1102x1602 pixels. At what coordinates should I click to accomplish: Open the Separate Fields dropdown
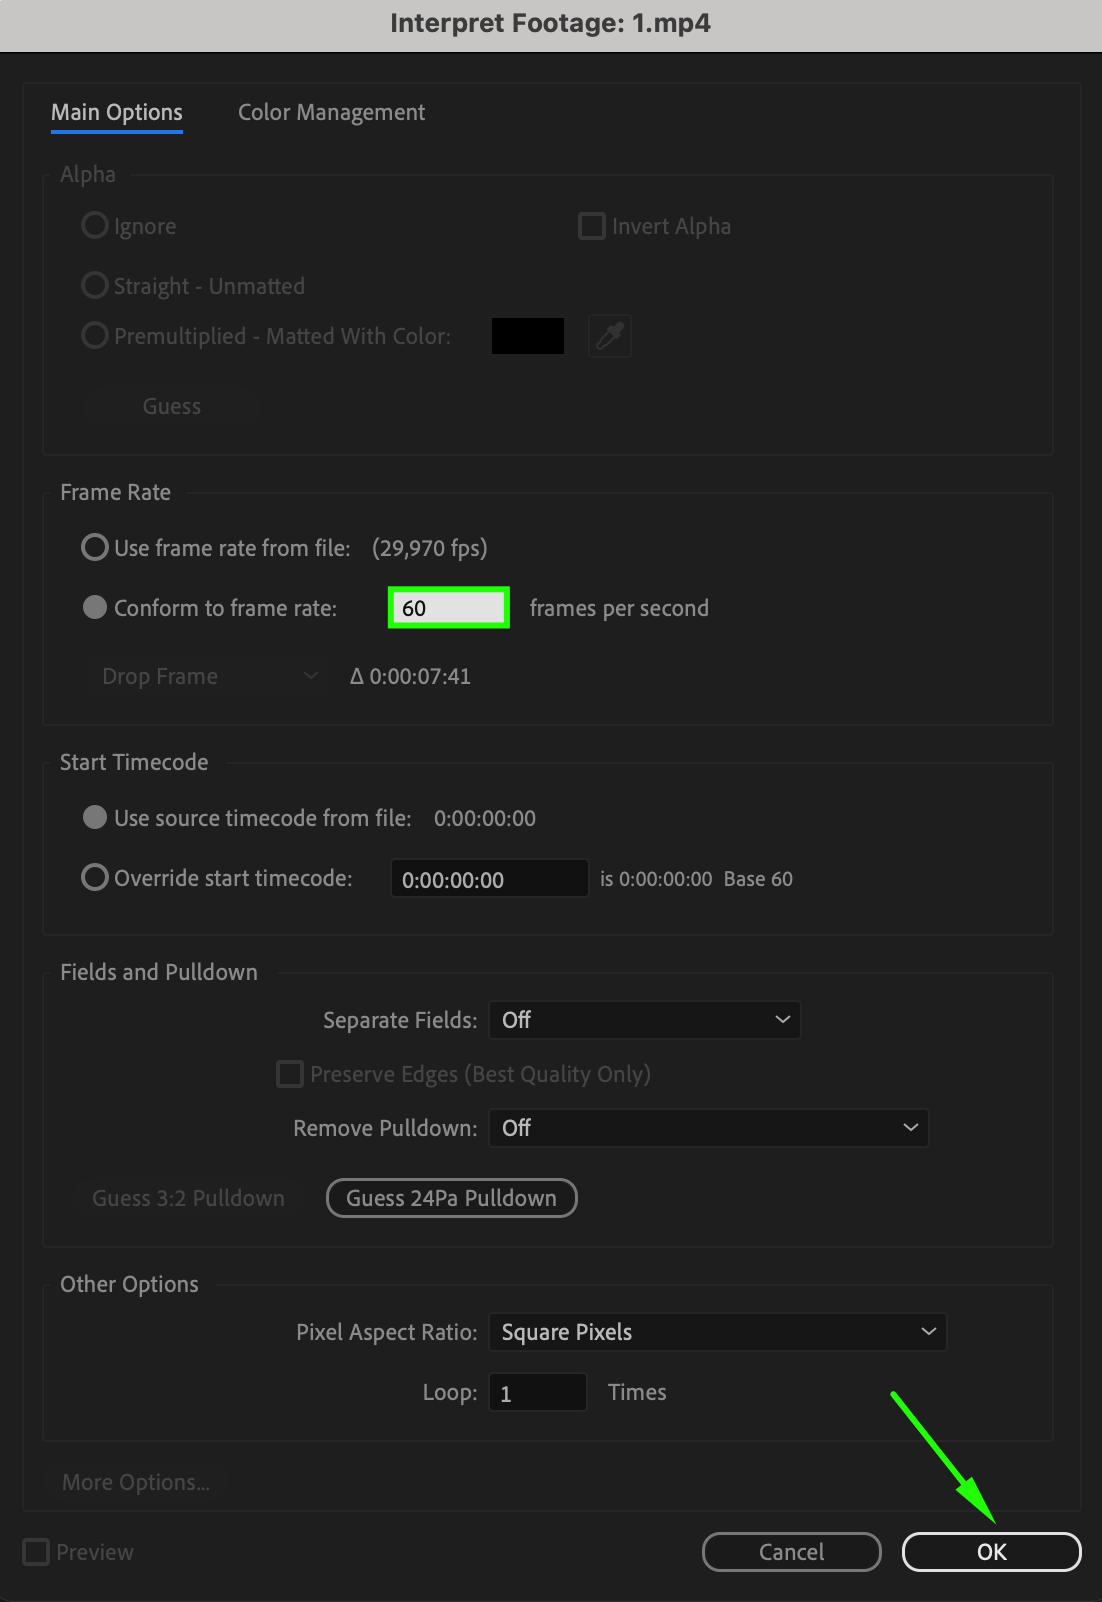[x=644, y=1020]
